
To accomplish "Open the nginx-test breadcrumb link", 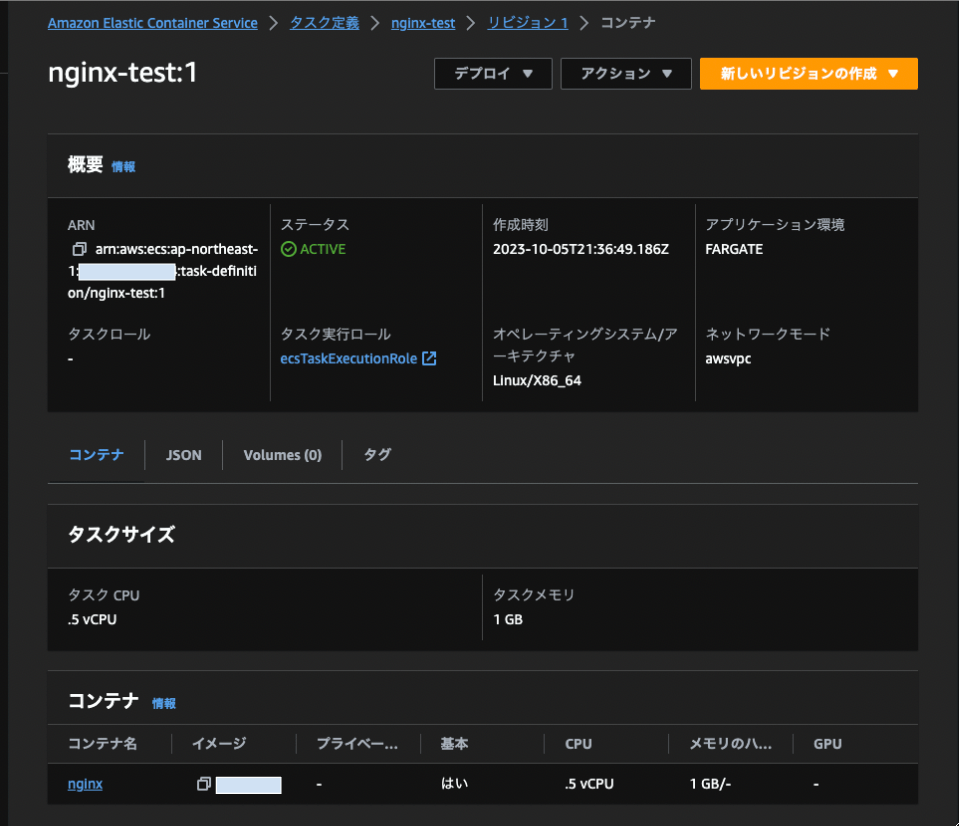I will coord(423,23).
